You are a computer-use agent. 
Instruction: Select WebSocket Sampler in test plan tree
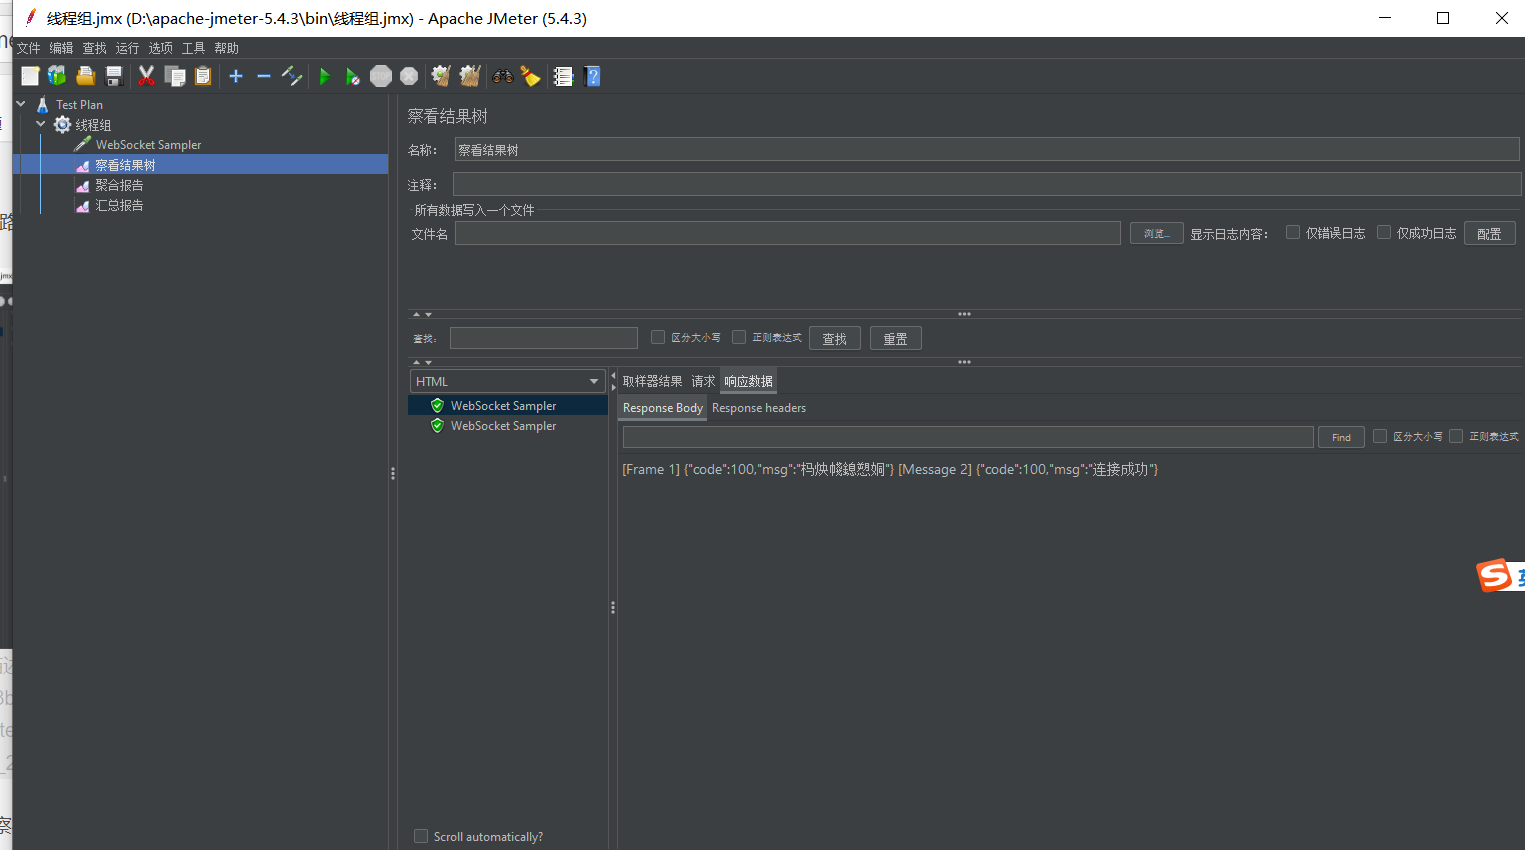[148, 145]
